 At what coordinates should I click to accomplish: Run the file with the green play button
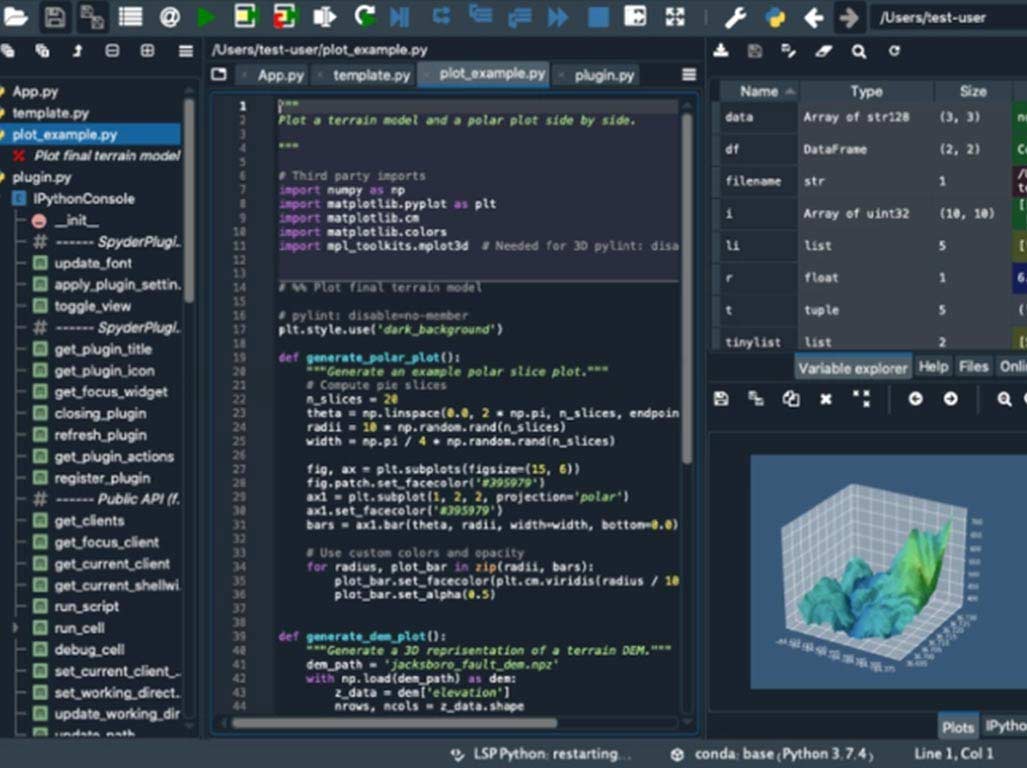tap(206, 17)
